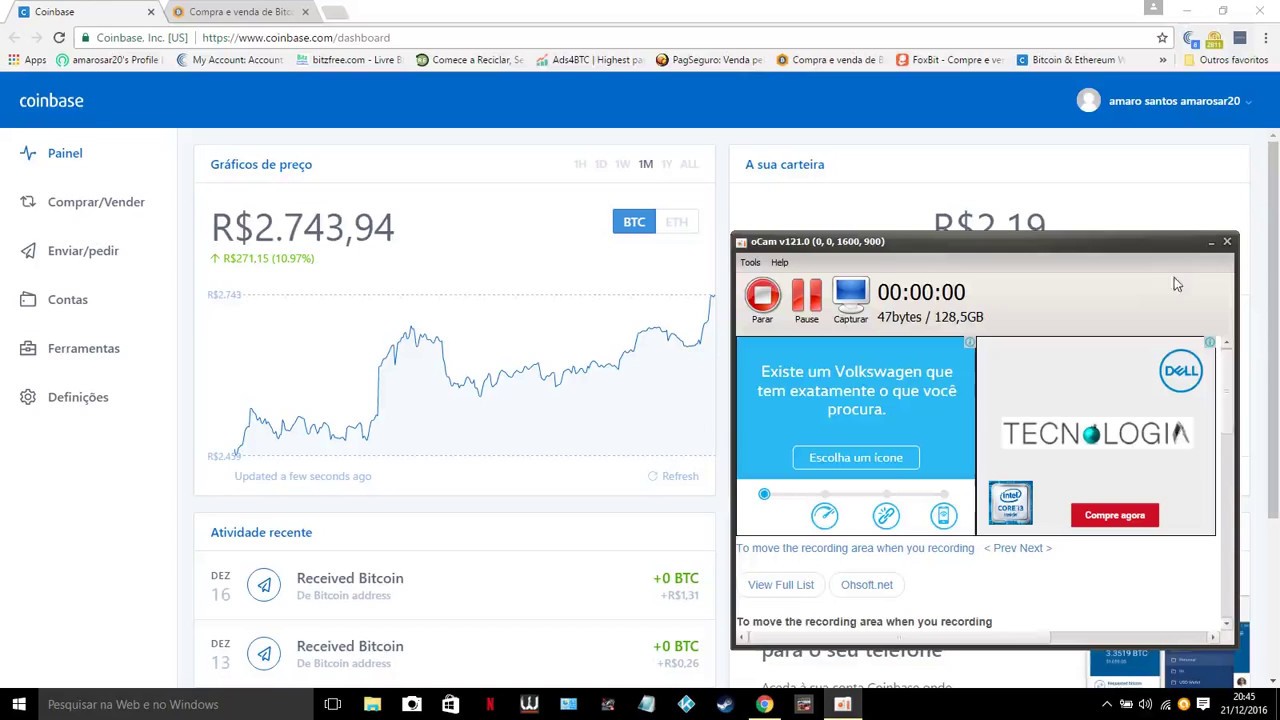Screen dimensions: 1280x720
Task: Open the Outros favoritos bookmarks folder
Action: [x=1225, y=60]
